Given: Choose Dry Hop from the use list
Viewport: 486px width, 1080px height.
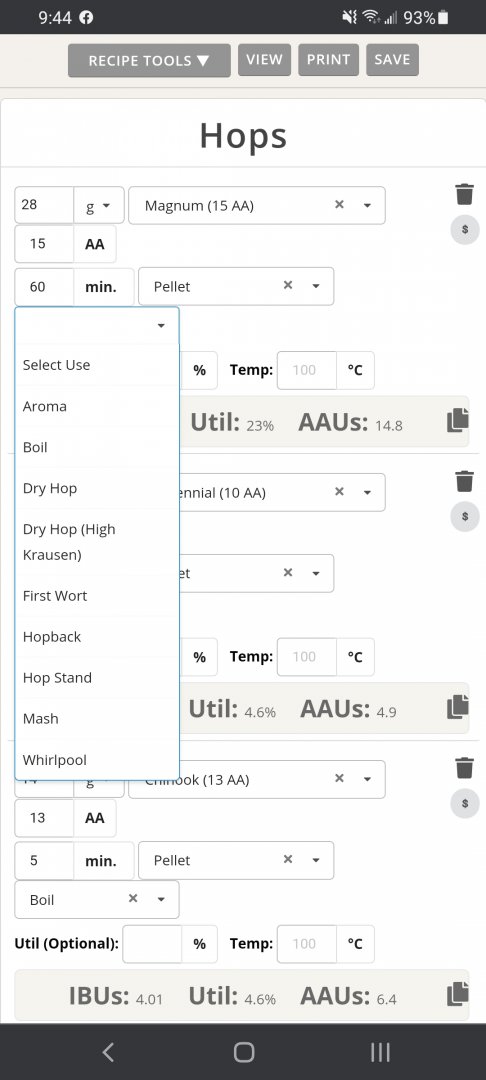Looking at the screenshot, I should coord(97,488).
